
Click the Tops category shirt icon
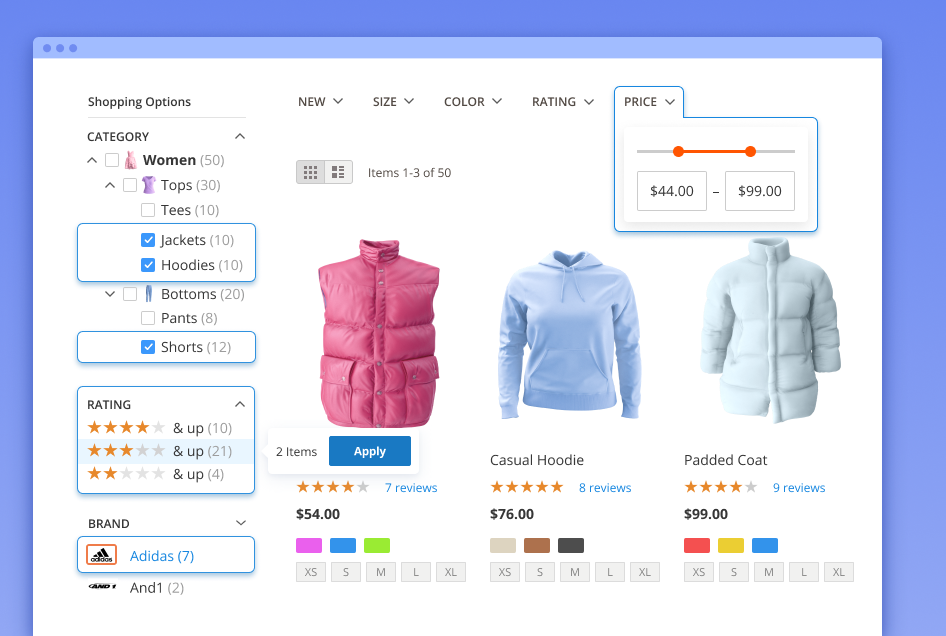point(149,185)
